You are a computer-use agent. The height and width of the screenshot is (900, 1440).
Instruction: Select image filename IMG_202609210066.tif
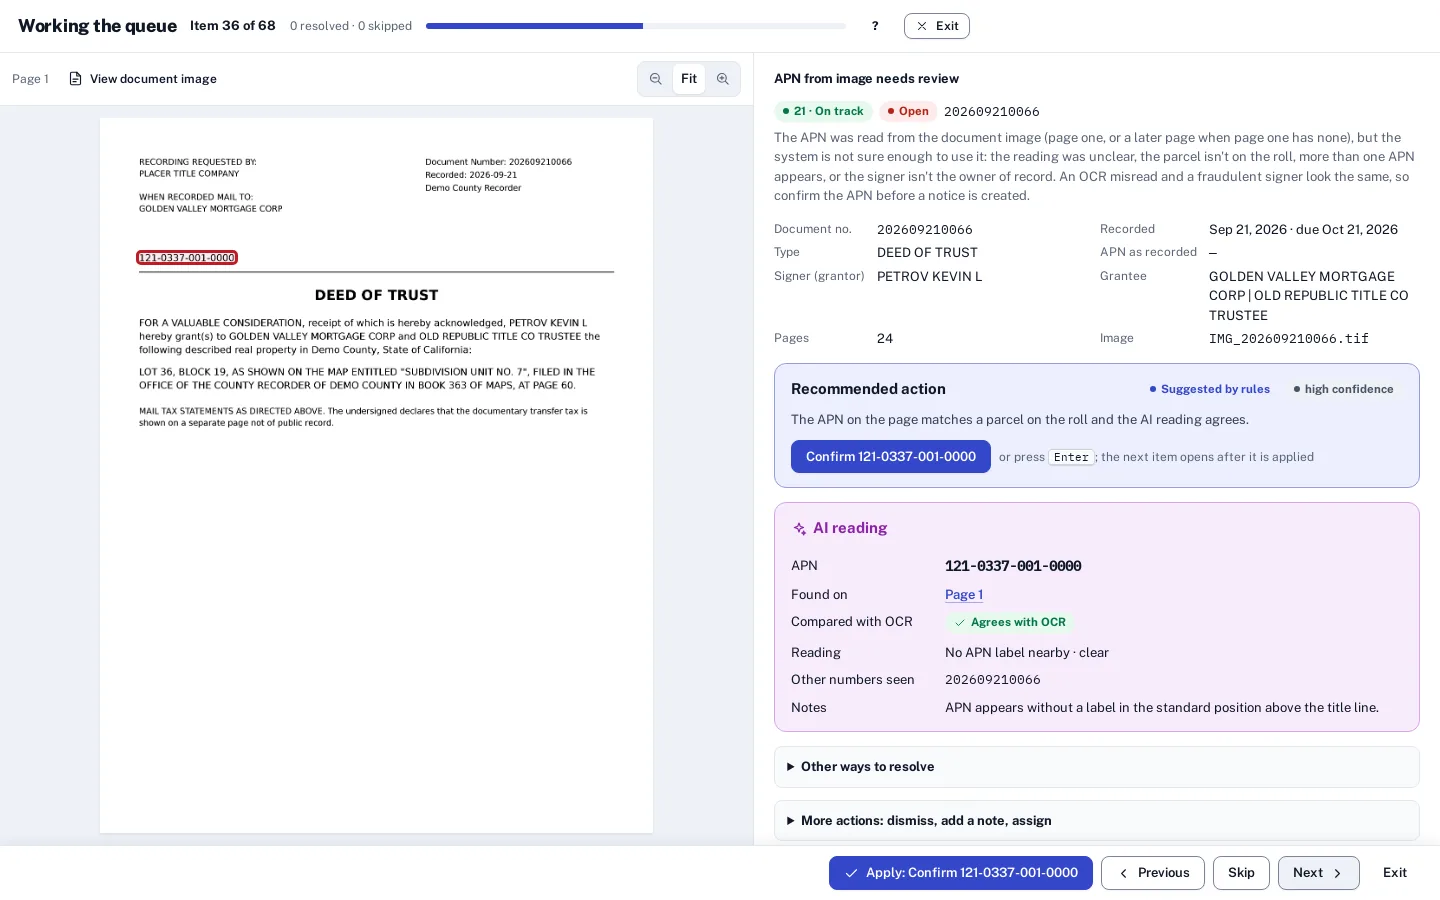point(1289,339)
